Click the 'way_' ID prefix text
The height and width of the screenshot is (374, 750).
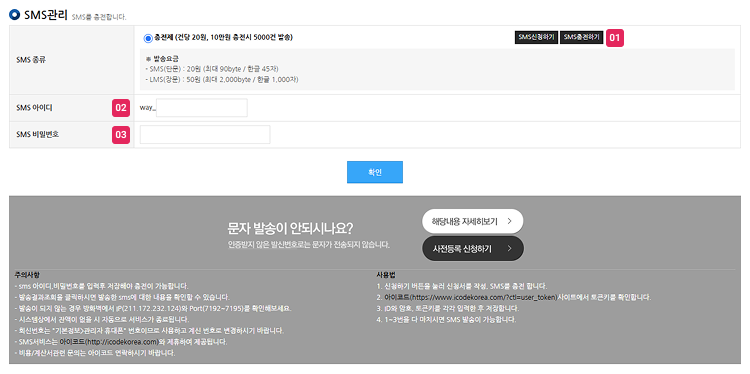148,108
